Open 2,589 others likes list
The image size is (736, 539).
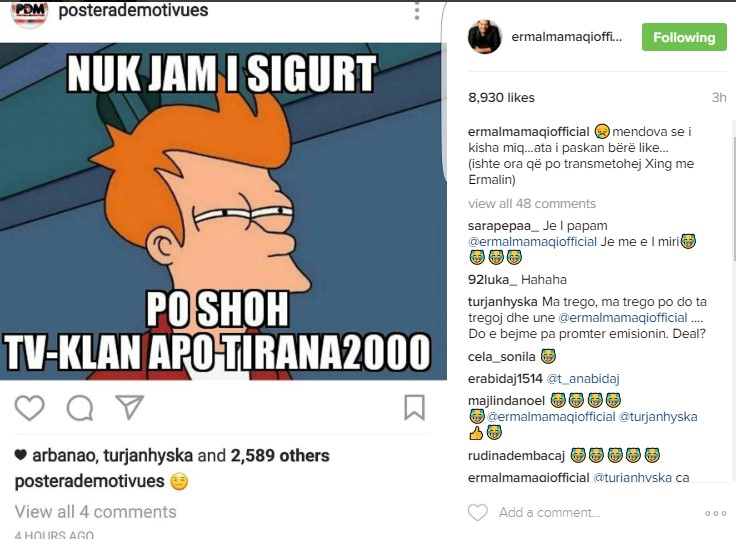(280, 455)
